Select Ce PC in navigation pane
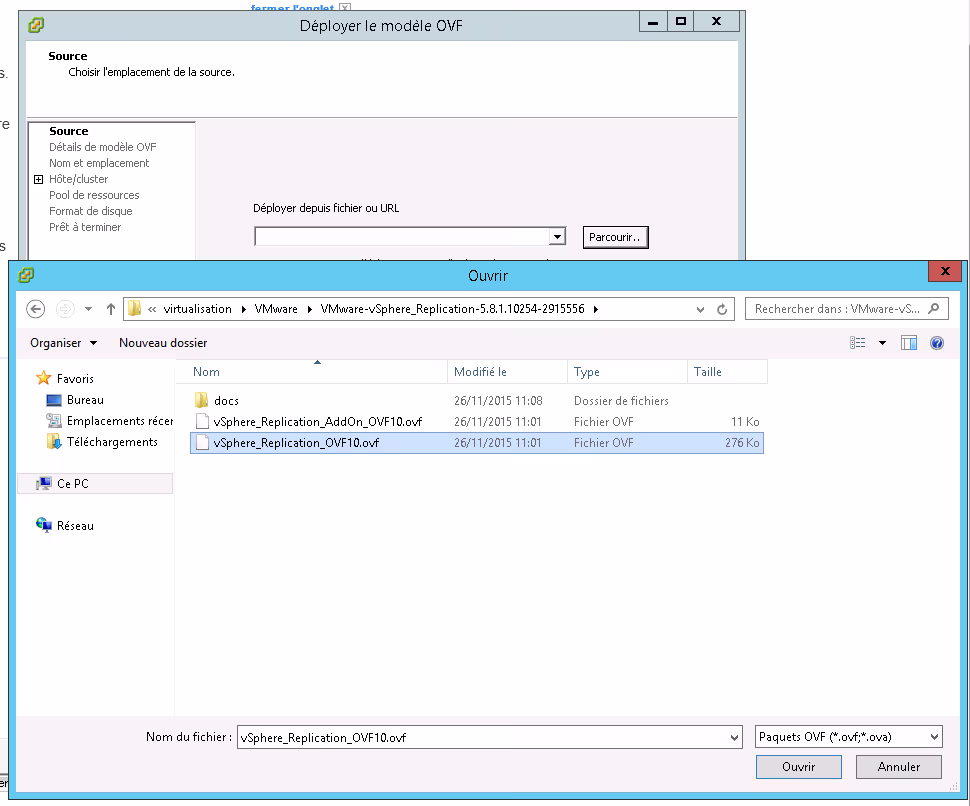This screenshot has height=806, width=970. point(72,484)
